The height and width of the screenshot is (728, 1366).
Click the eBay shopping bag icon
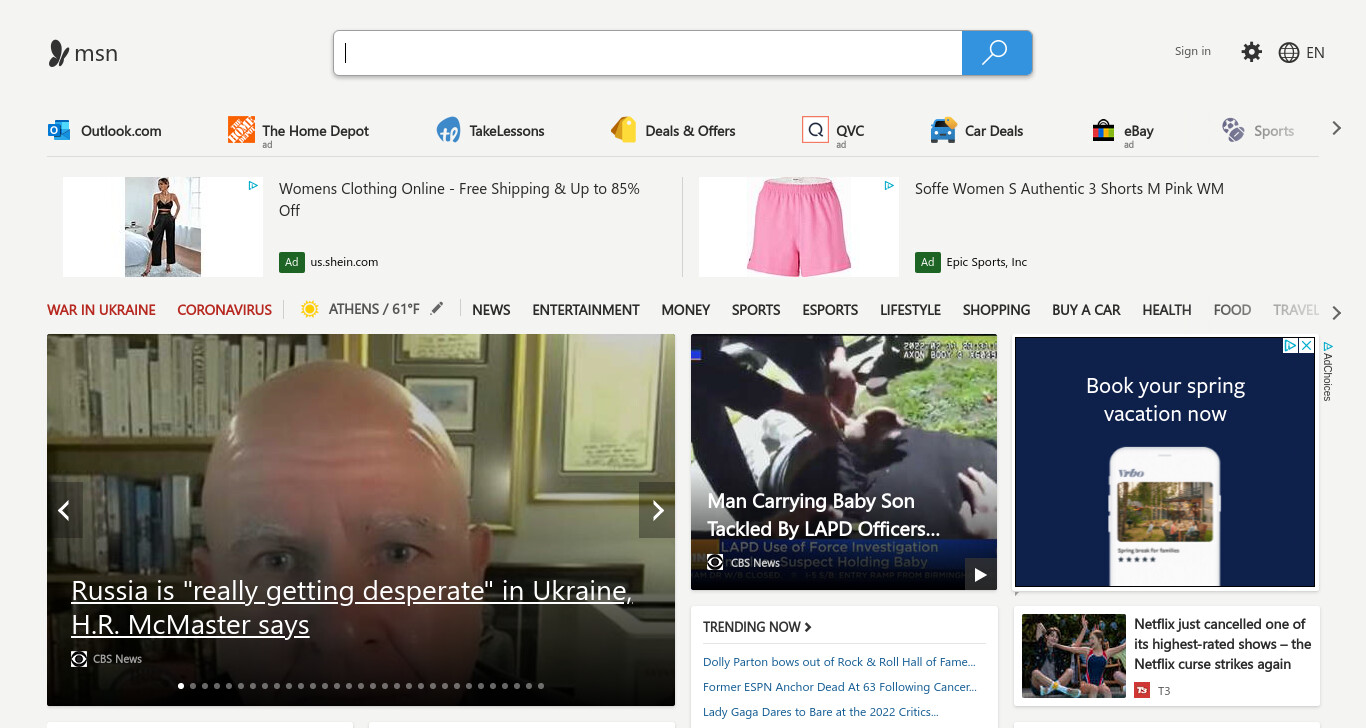coord(1103,130)
